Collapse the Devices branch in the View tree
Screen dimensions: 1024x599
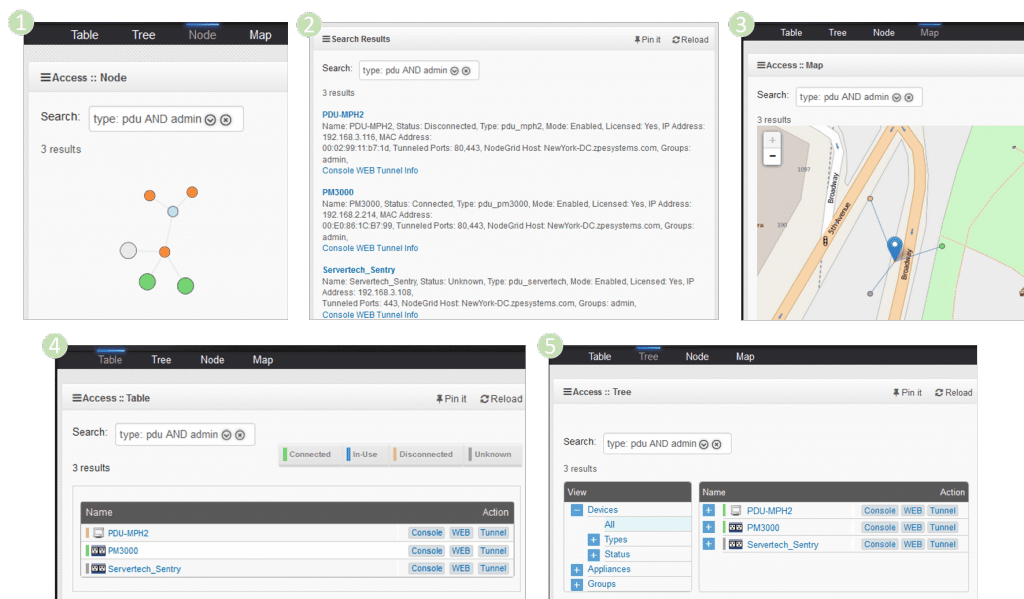(x=576, y=510)
